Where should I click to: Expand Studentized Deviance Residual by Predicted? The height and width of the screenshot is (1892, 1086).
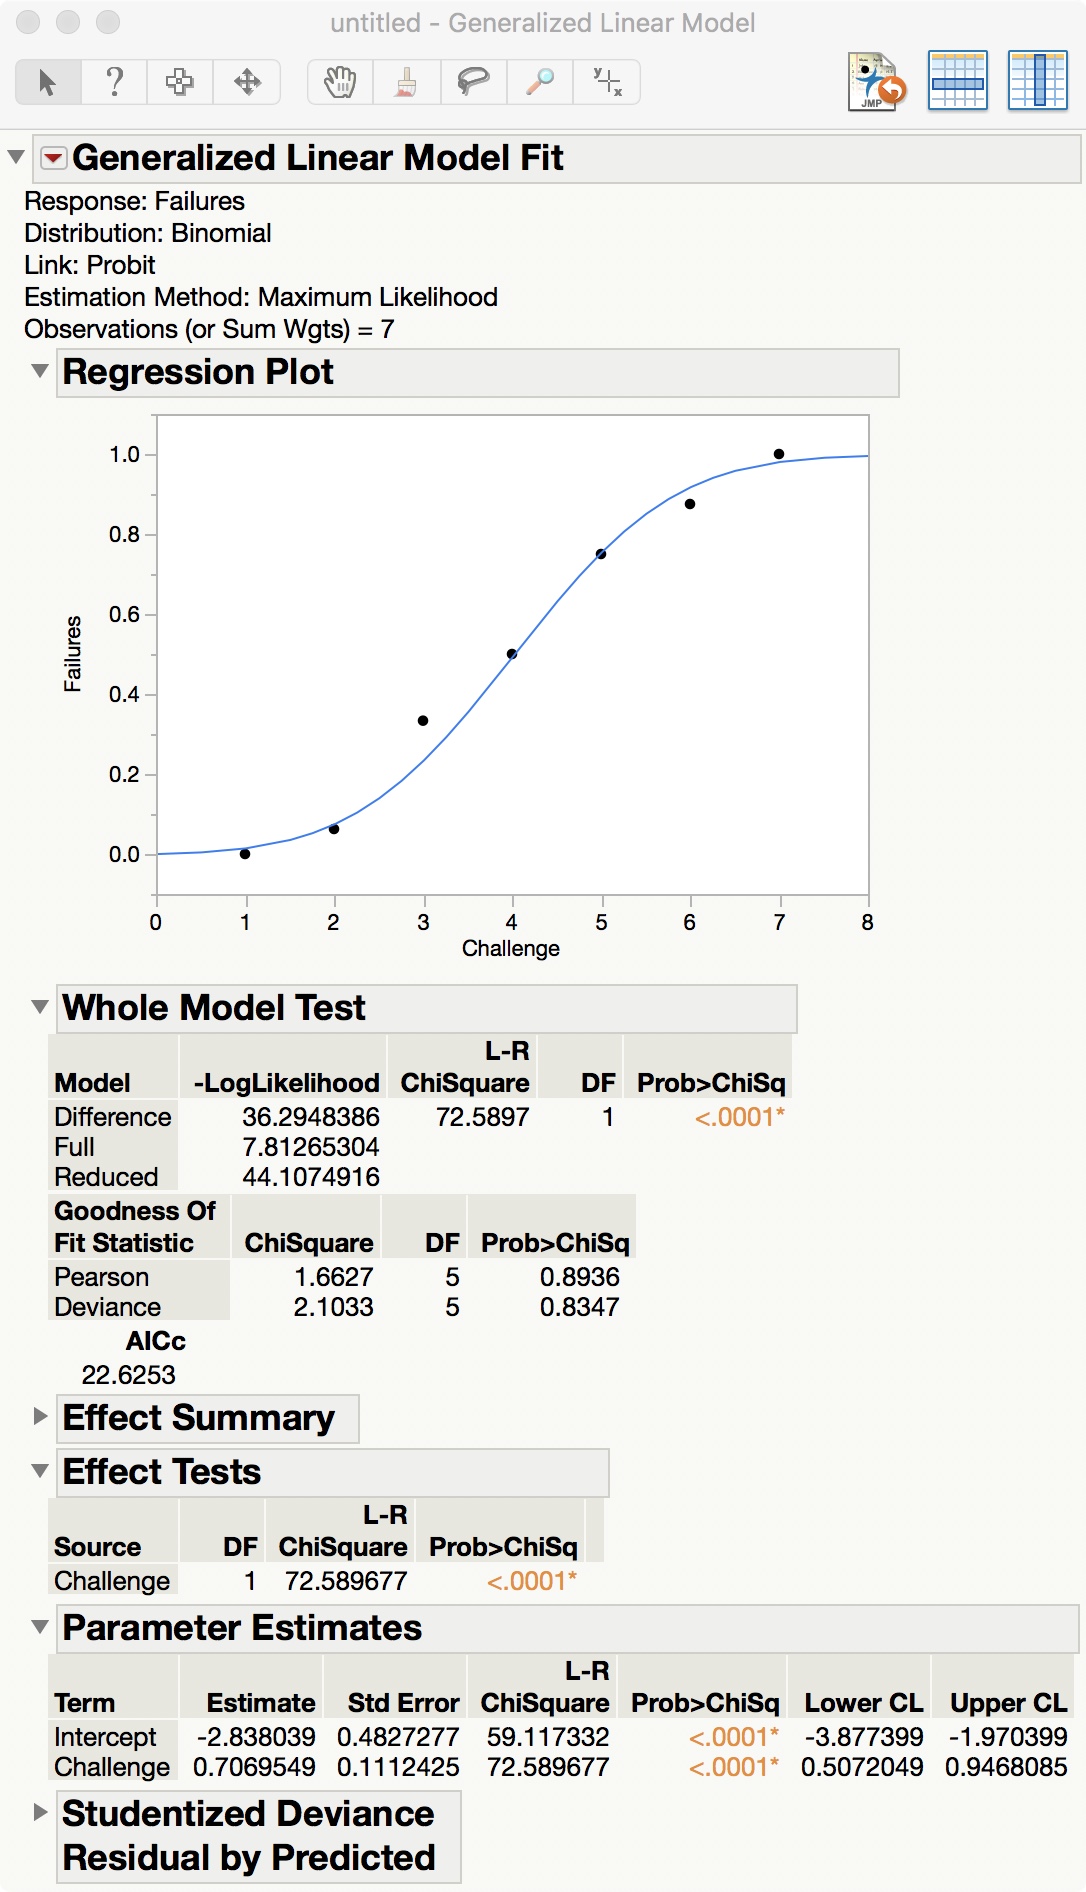(x=40, y=1812)
